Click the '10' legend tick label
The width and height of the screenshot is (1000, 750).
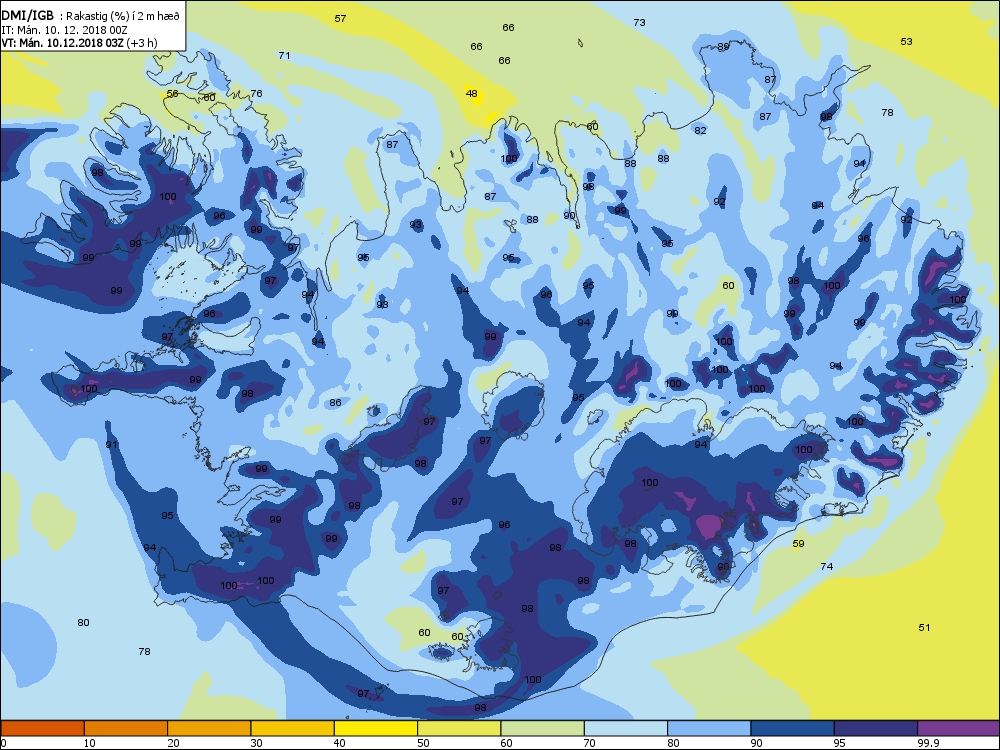click(x=90, y=743)
